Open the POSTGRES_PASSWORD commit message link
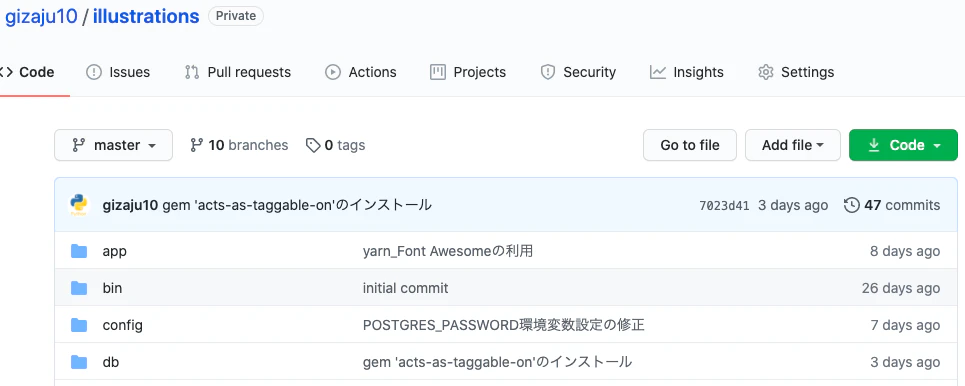 [503, 325]
